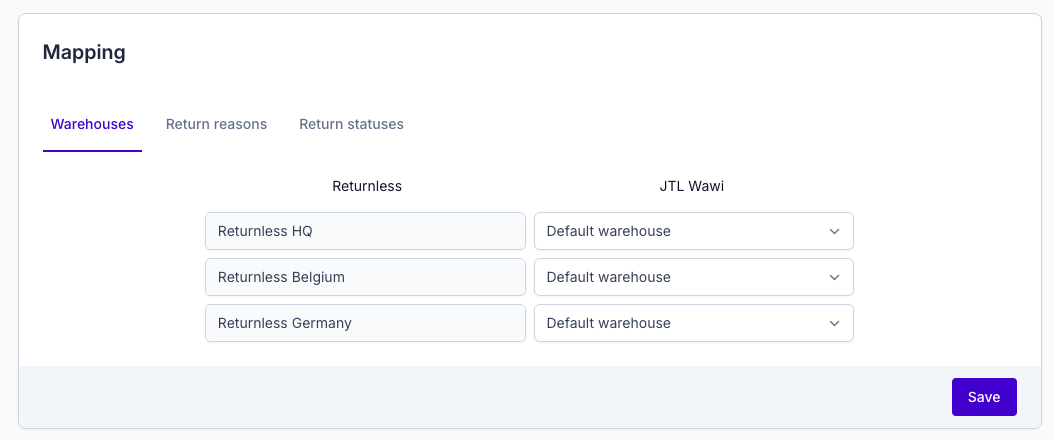Click the gray footer bar left of Save
The image size is (1055, 440).
point(480,397)
